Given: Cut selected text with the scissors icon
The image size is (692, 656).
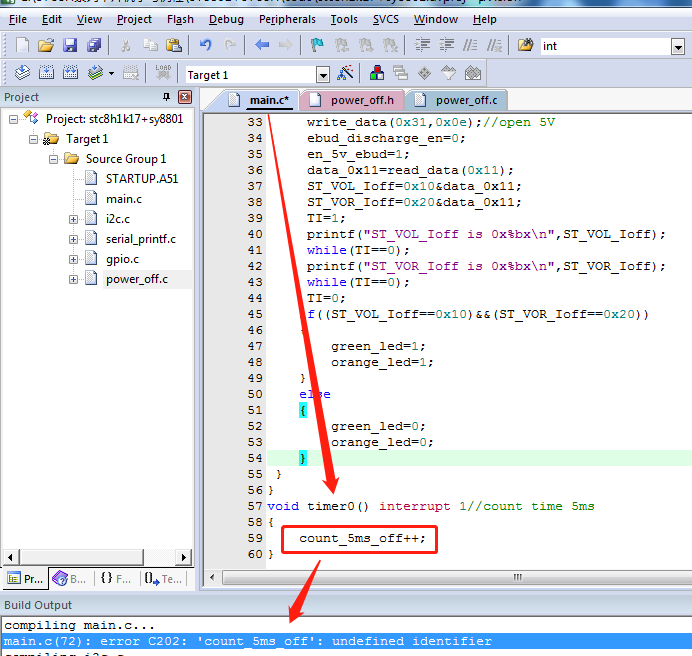Looking at the screenshot, I should click(x=126, y=45).
